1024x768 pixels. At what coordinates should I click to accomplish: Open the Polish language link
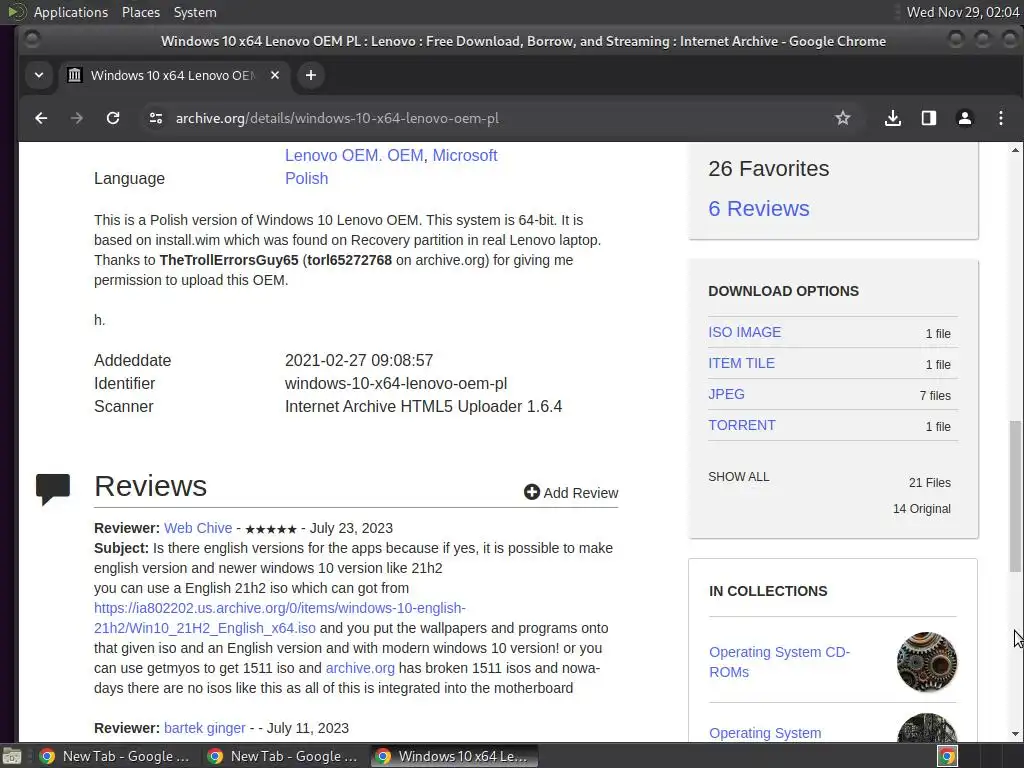coord(306,178)
